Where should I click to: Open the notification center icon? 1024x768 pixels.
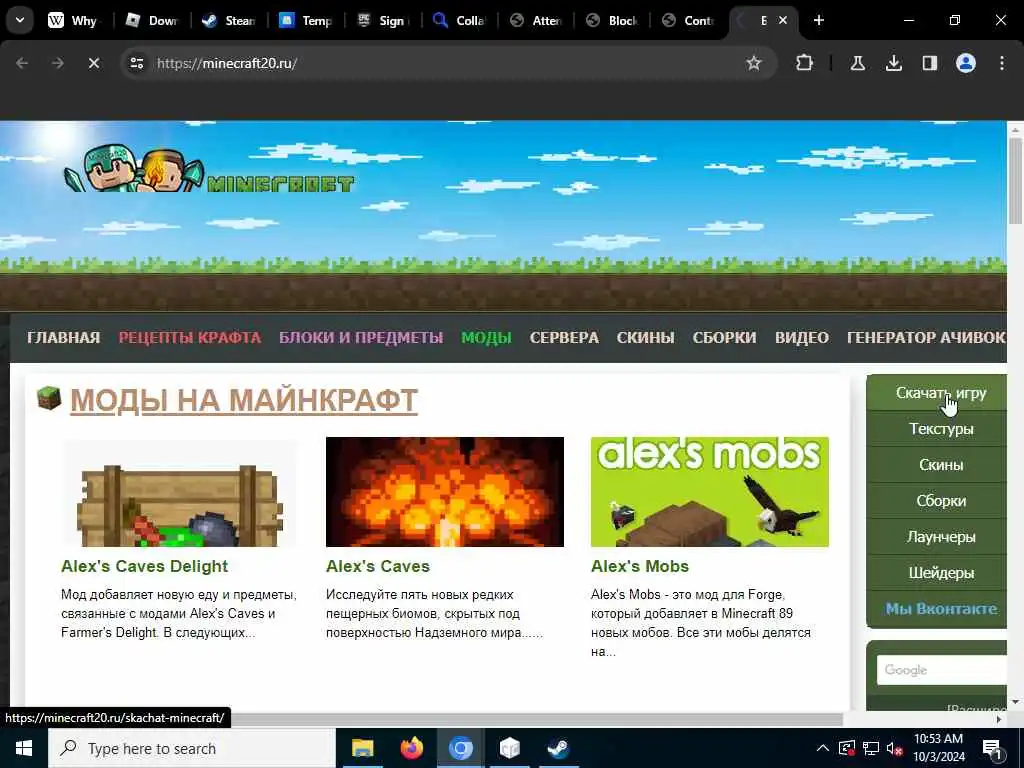(992, 748)
